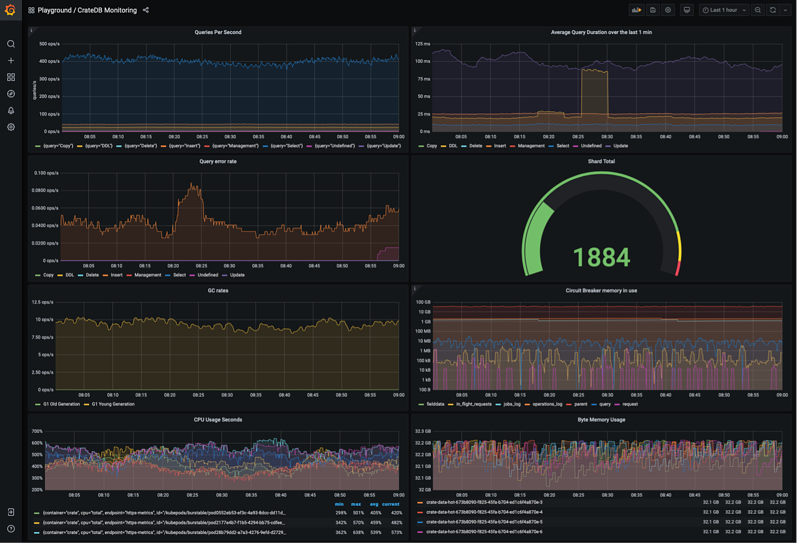
Task: Open GC rates panel title menu
Action: (x=218, y=291)
